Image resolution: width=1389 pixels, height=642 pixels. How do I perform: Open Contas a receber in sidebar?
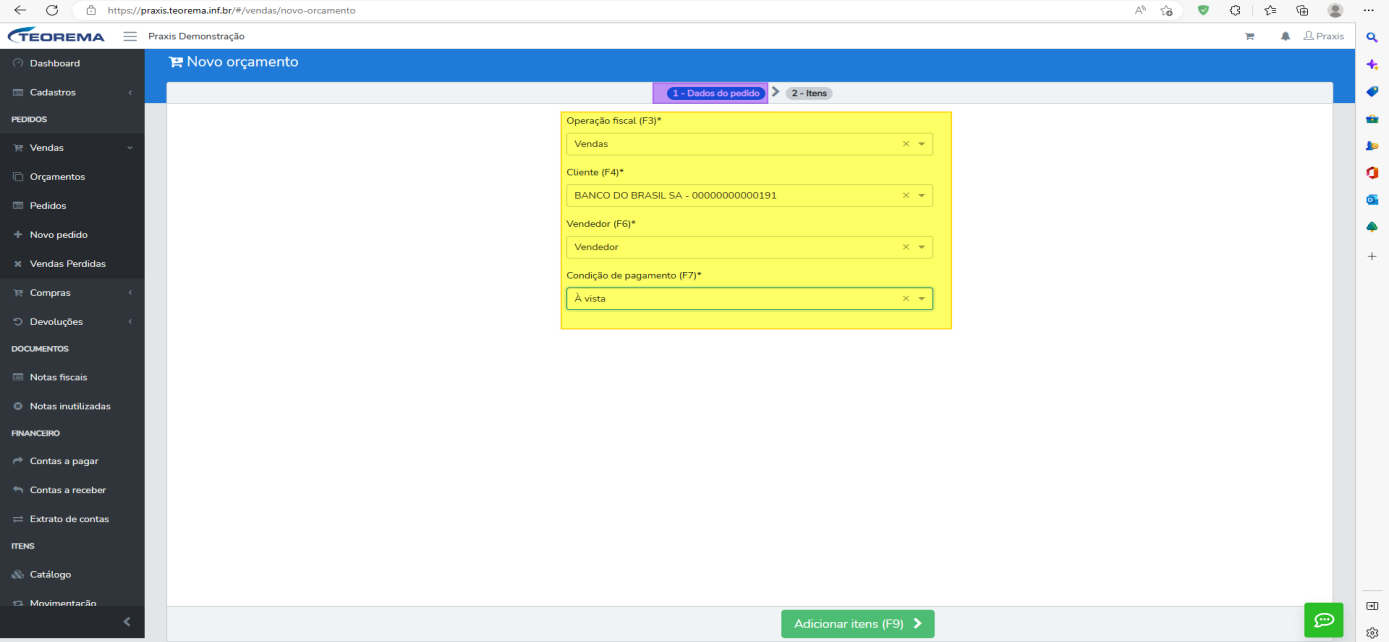coord(72,490)
